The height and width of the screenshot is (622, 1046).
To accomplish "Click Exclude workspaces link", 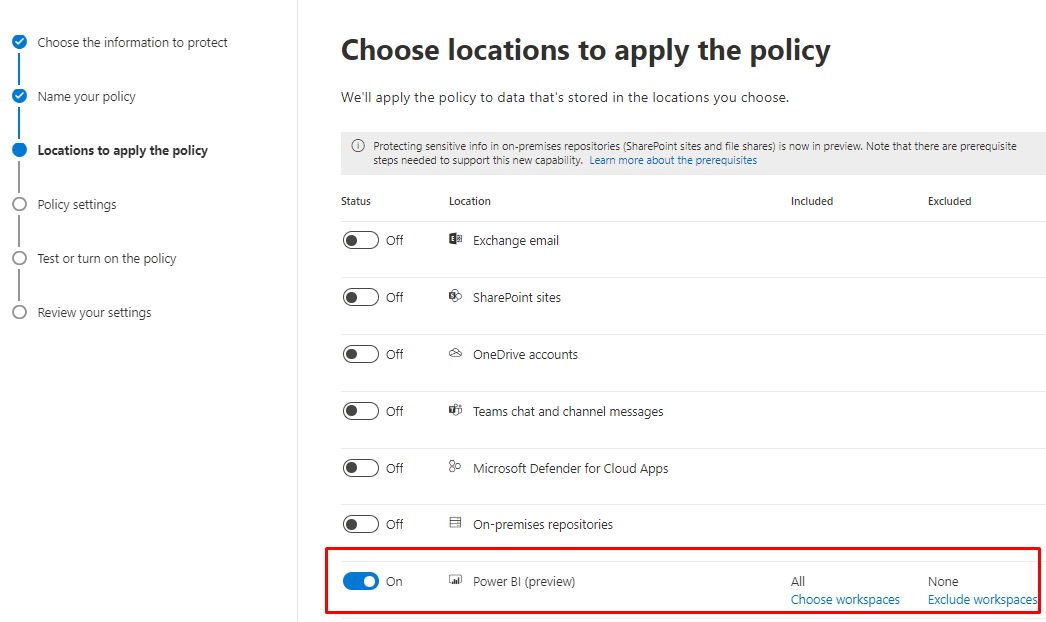I will [x=982, y=600].
